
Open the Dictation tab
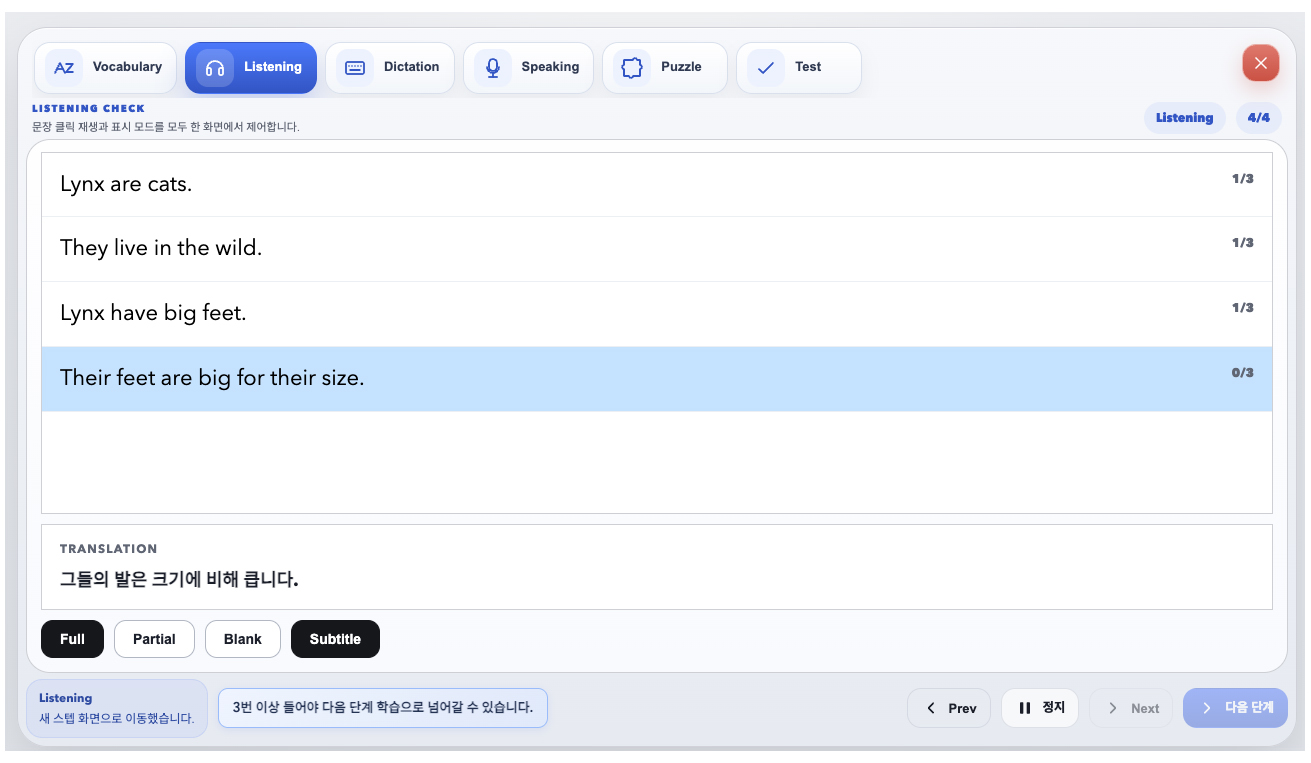coord(390,68)
